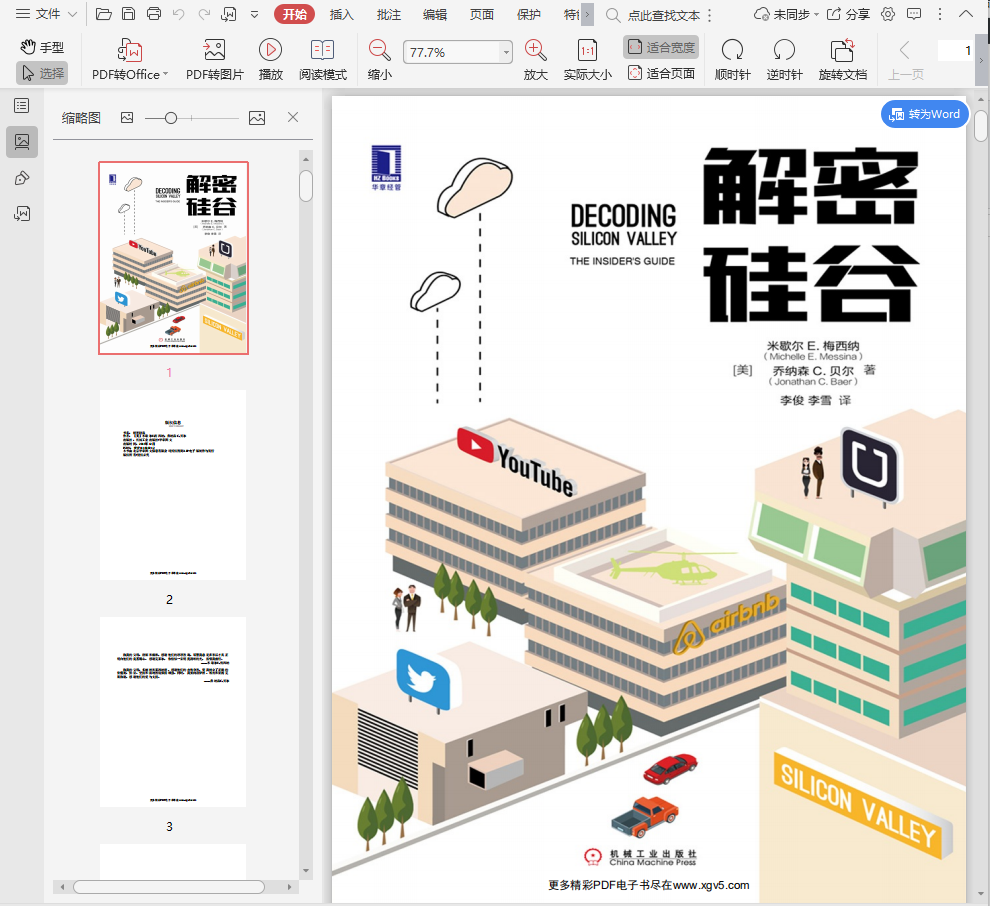Toggle the 适合页面 fit page option
This screenshot has width=990, height=906.
click(661, 73)
